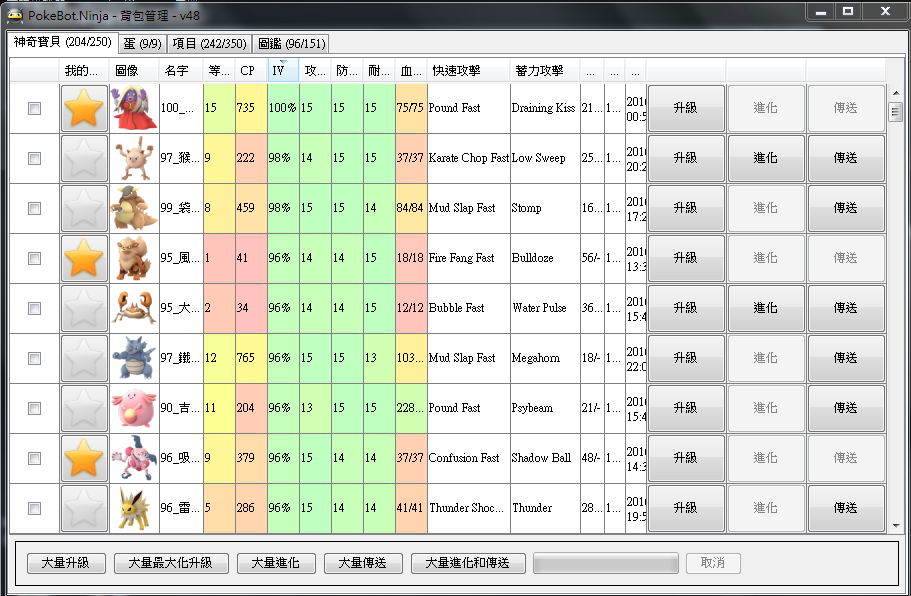Viewport: 911px width, 596px height.
Task: Click the Jolteon Pokémon image
Action: click(134, 508)
